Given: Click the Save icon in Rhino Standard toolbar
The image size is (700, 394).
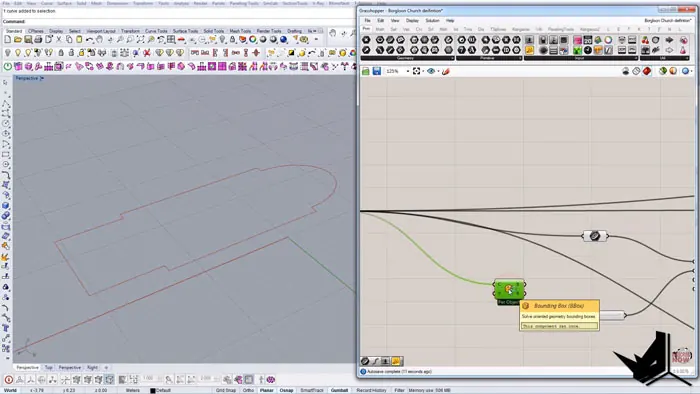Looking at the screenshot, I should pyautogui.click(x=28, y=40).
